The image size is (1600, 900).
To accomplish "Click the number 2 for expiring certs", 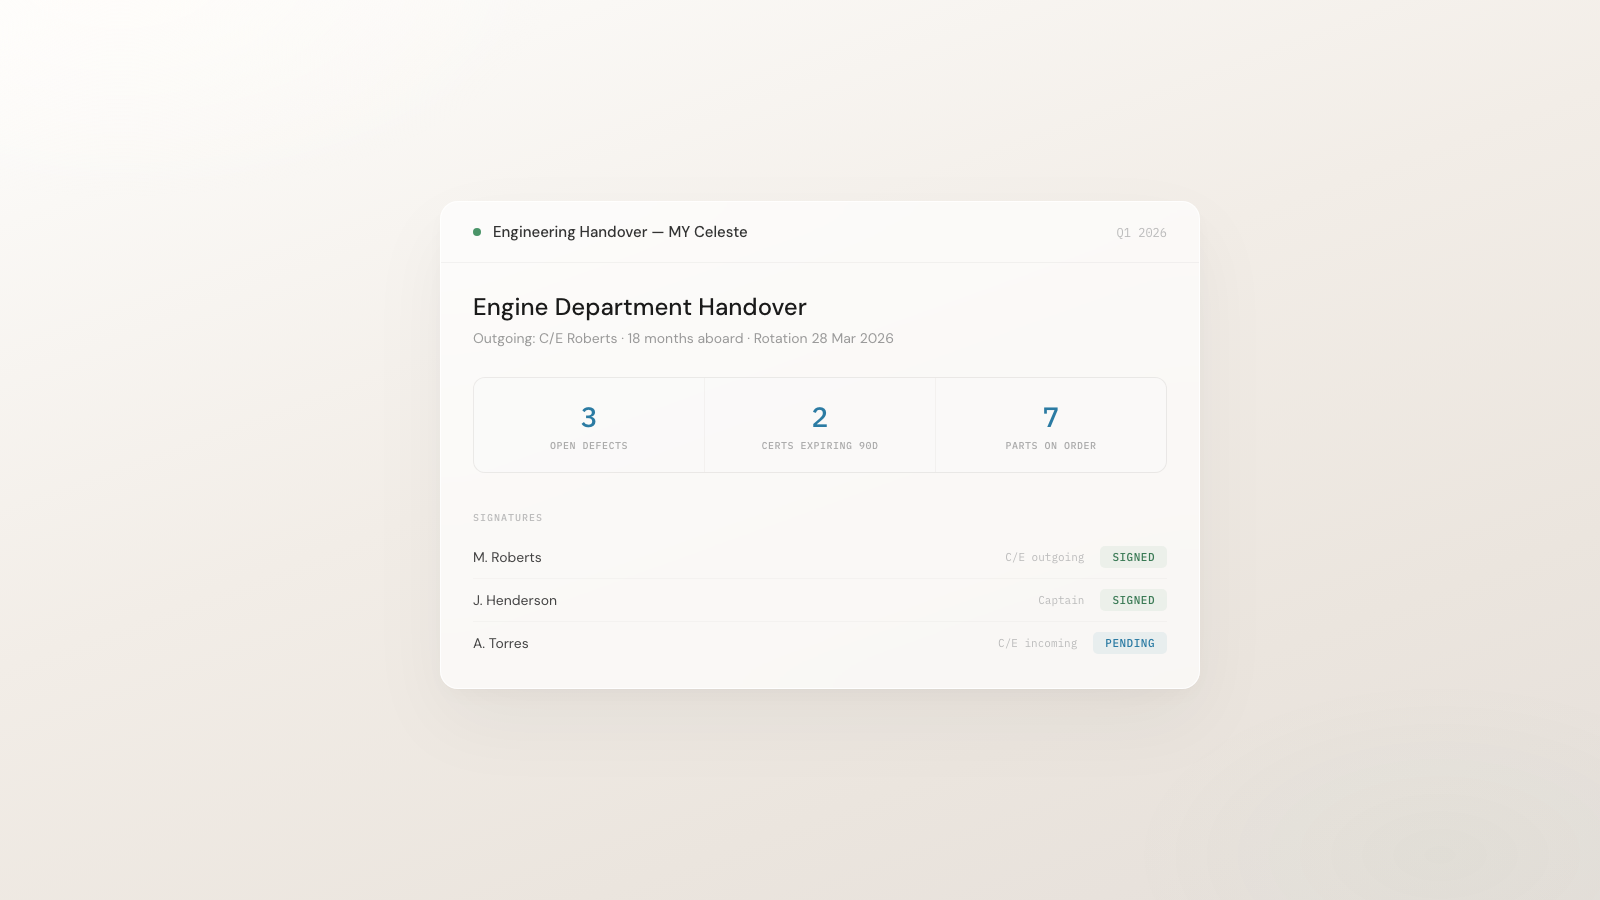I will pyautogui.click(x=819, y=417).
